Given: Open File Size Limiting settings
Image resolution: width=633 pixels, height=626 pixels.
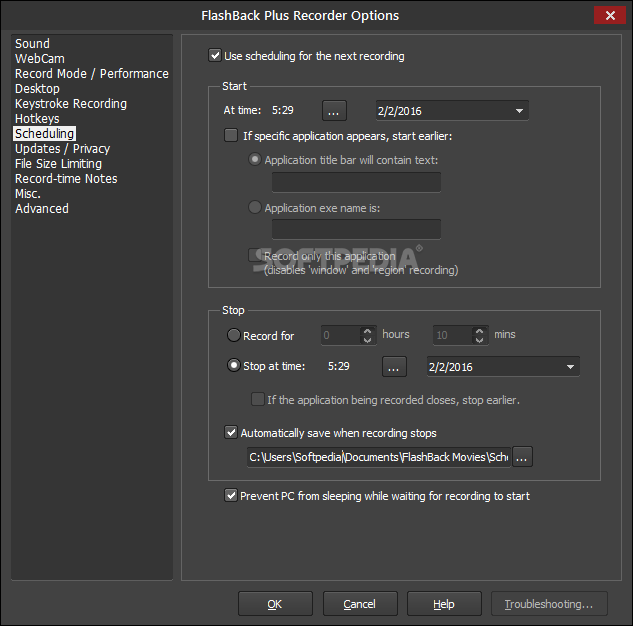Looking at the screenshot, I should click(x=58, y=163).
